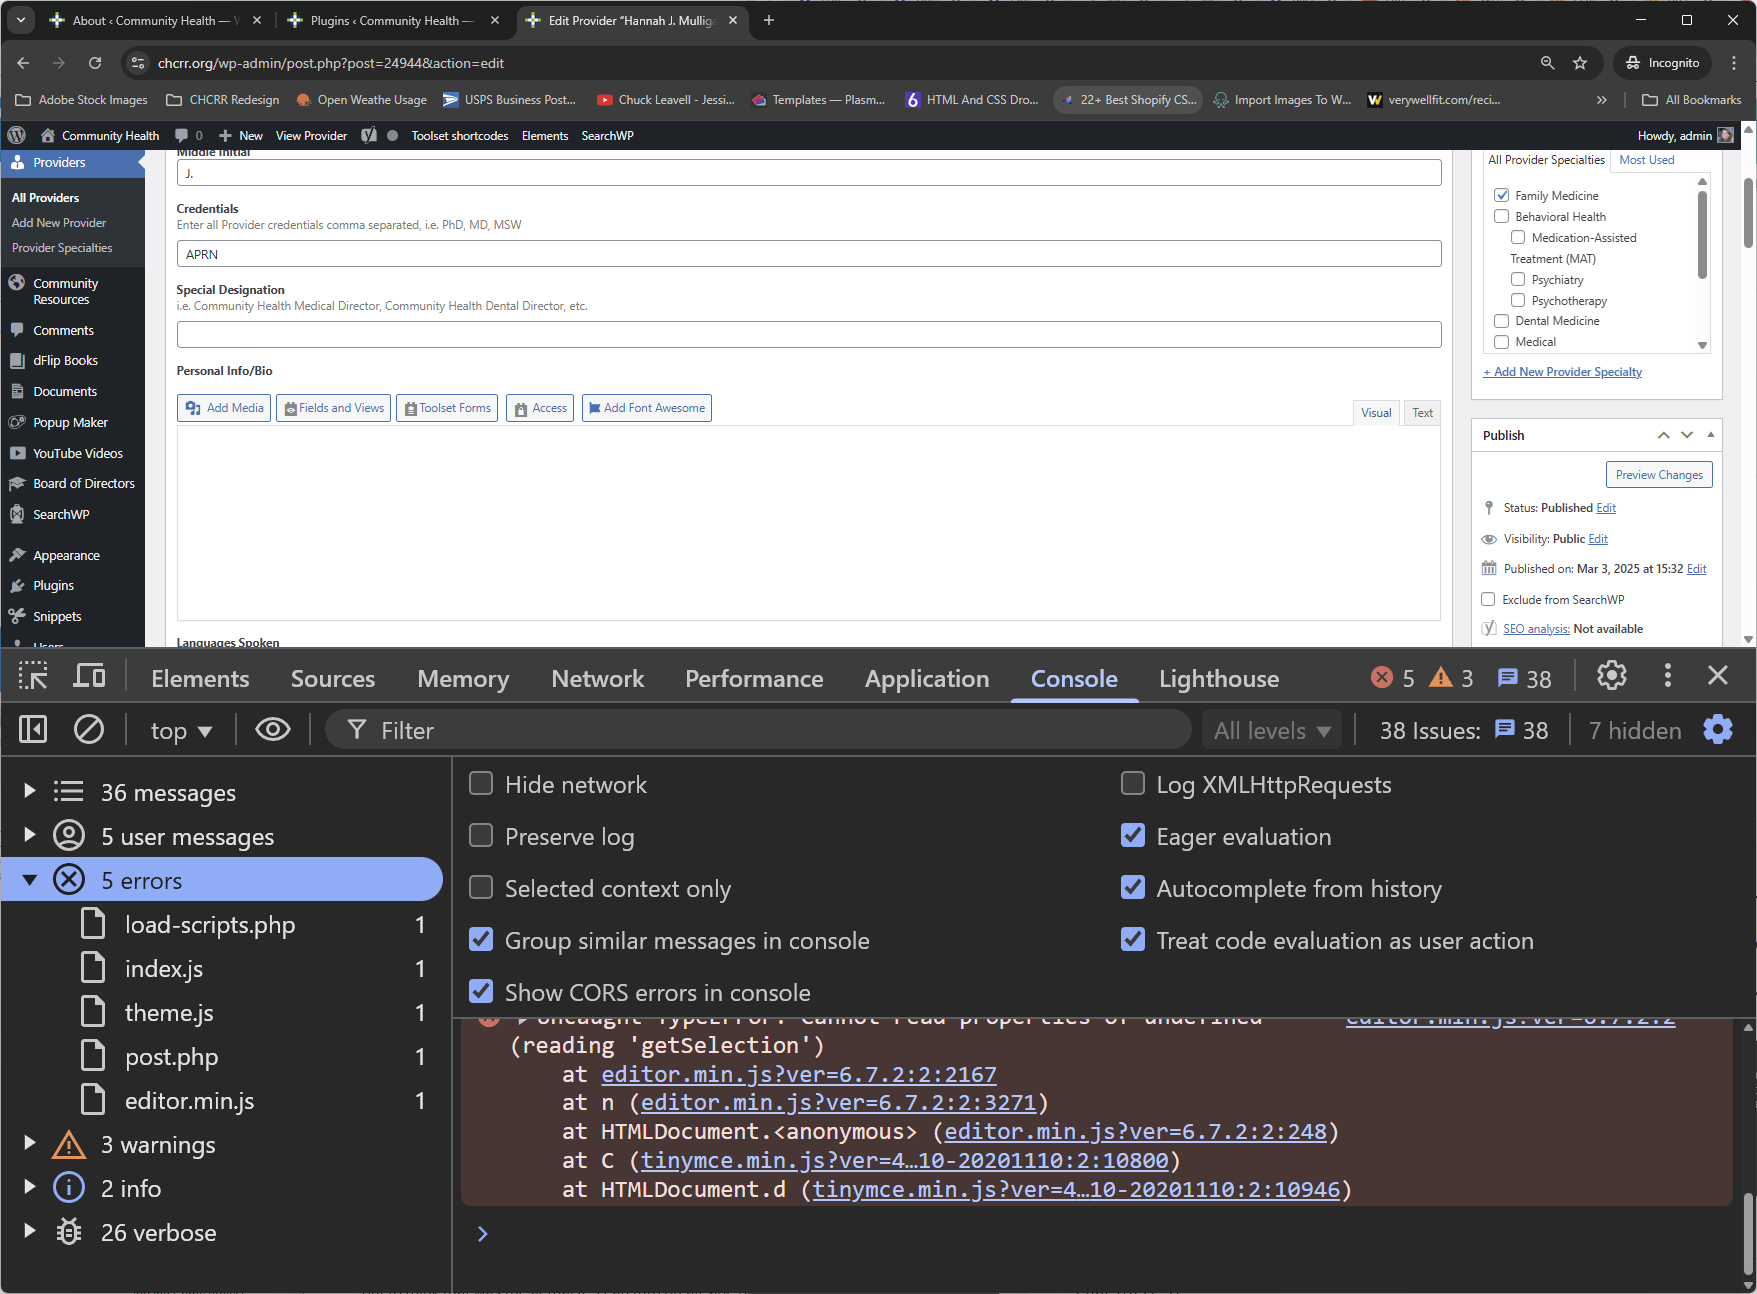
Task: Check the Behavioral Health specialty
Action: tap(1501, 216)
